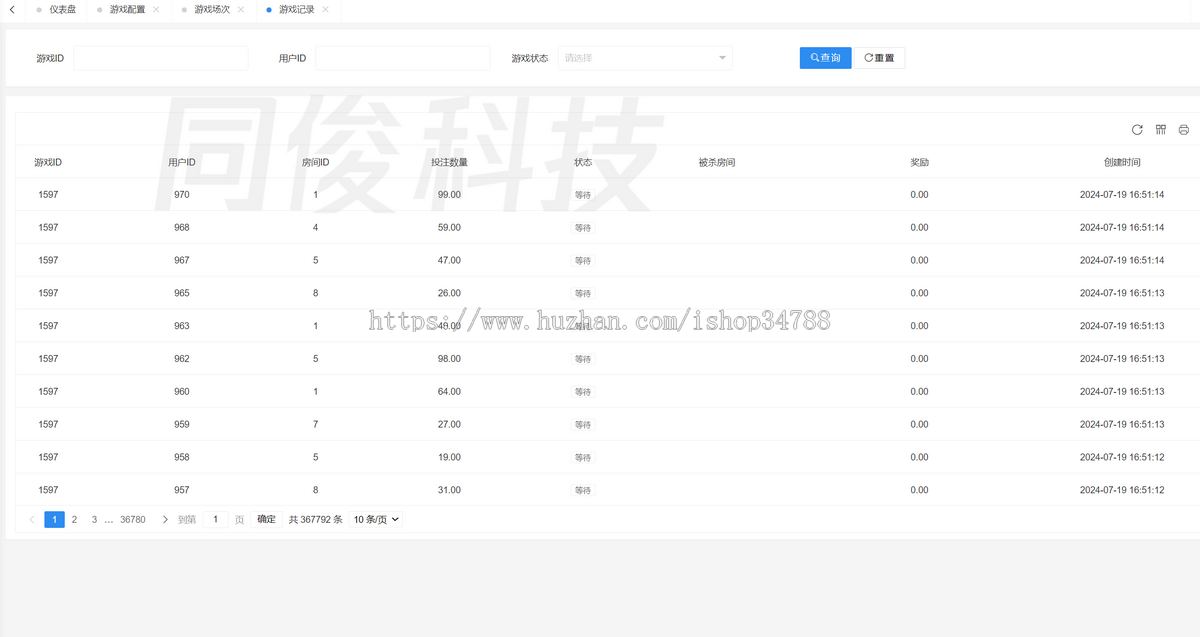Go to page 2
Viewport: 1200px width, 637px height.
click(x=74, y=519)
